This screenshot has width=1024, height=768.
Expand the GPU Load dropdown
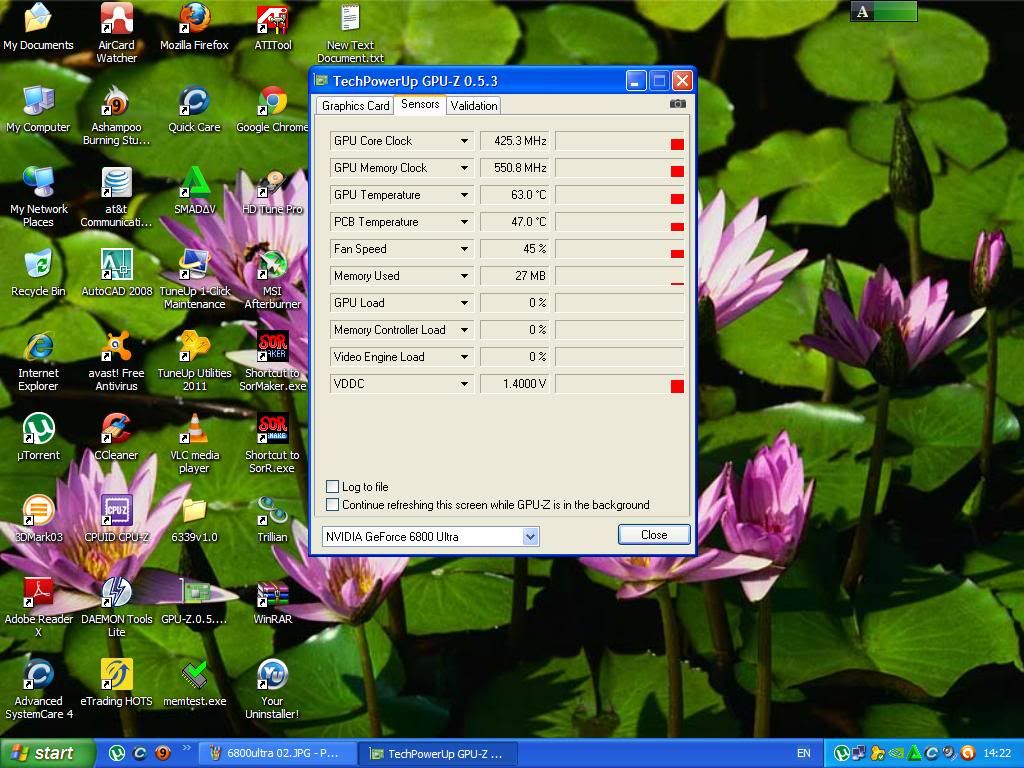464,303
